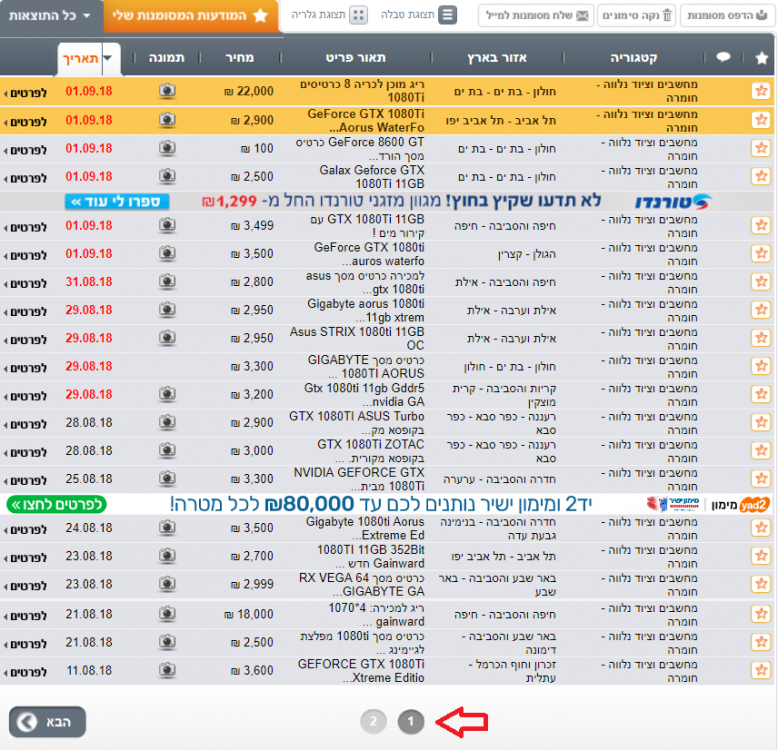Screen dimensions: 778x750
Task: Expand details of the GIGABYTE 1080TI AORUS 3,300 row
Action: click(x=25, y=368)
